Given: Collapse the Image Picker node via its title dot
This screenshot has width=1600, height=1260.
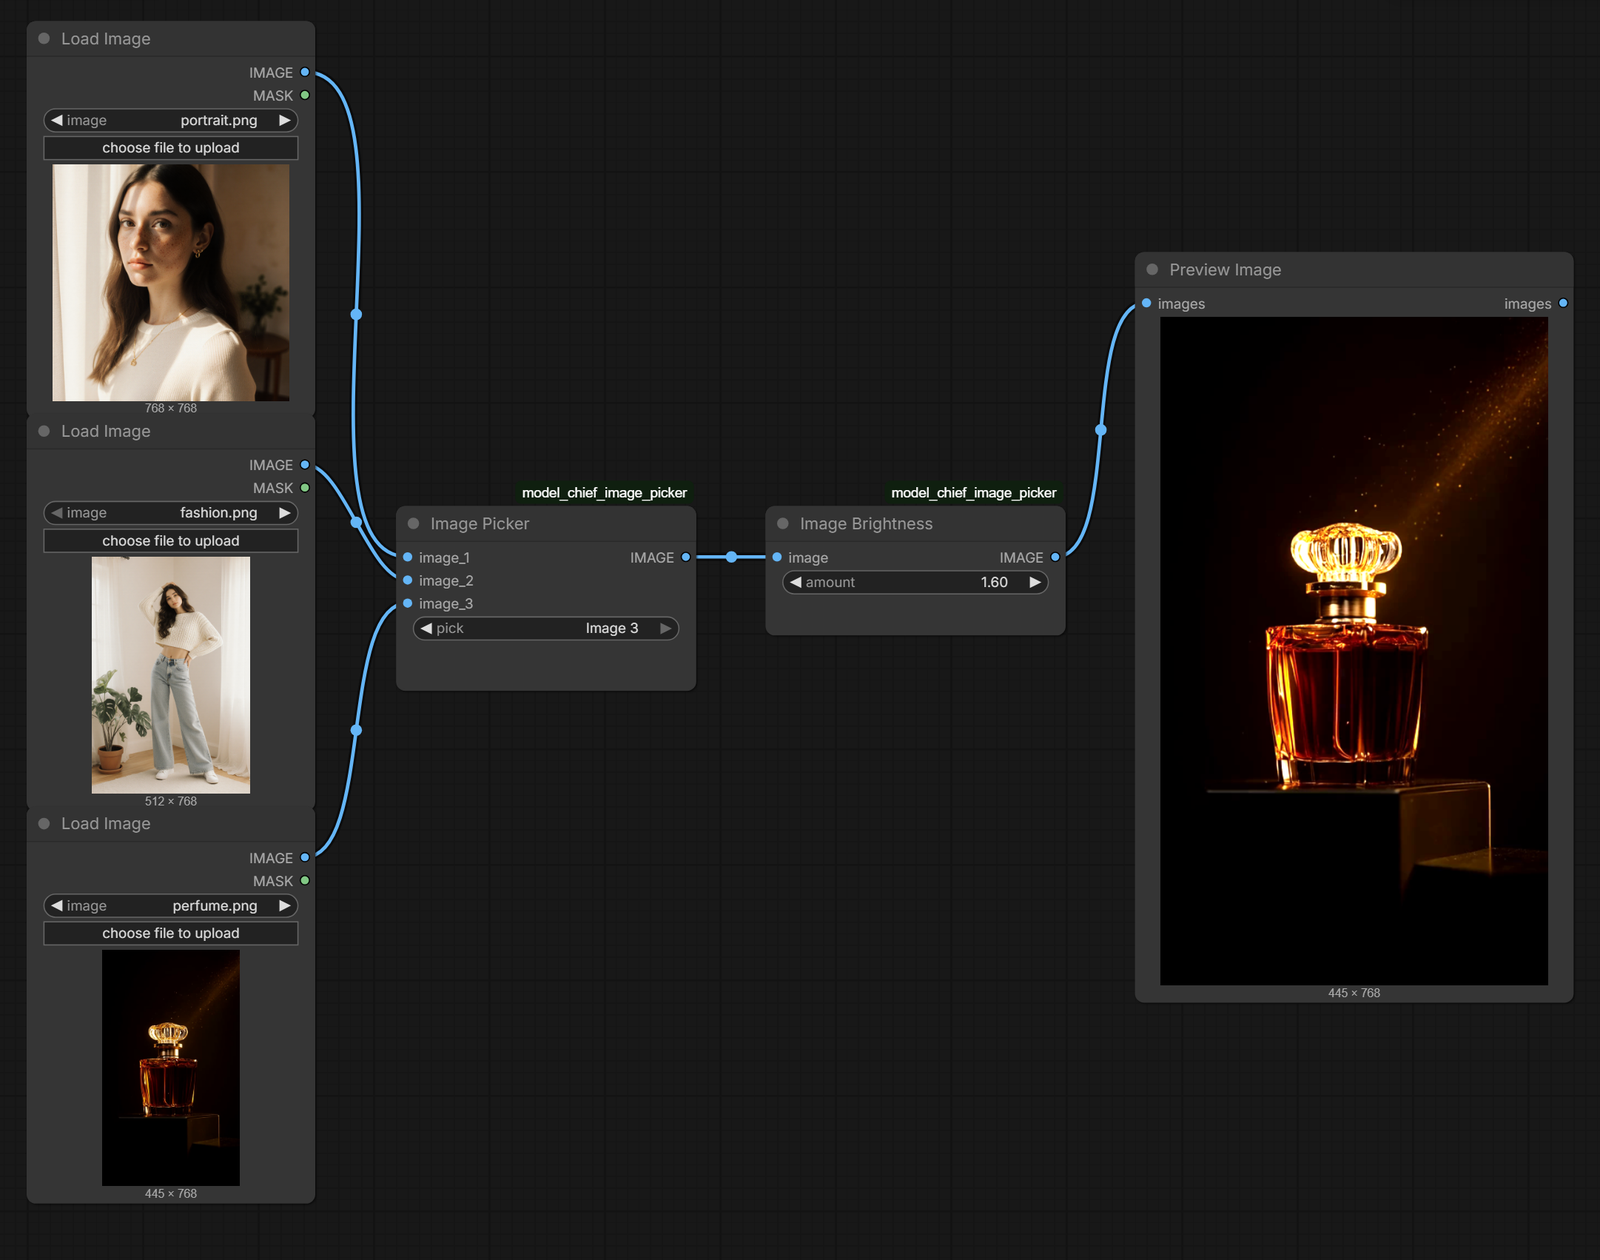Looking at the screenshot, I should (x=414, y=524).
